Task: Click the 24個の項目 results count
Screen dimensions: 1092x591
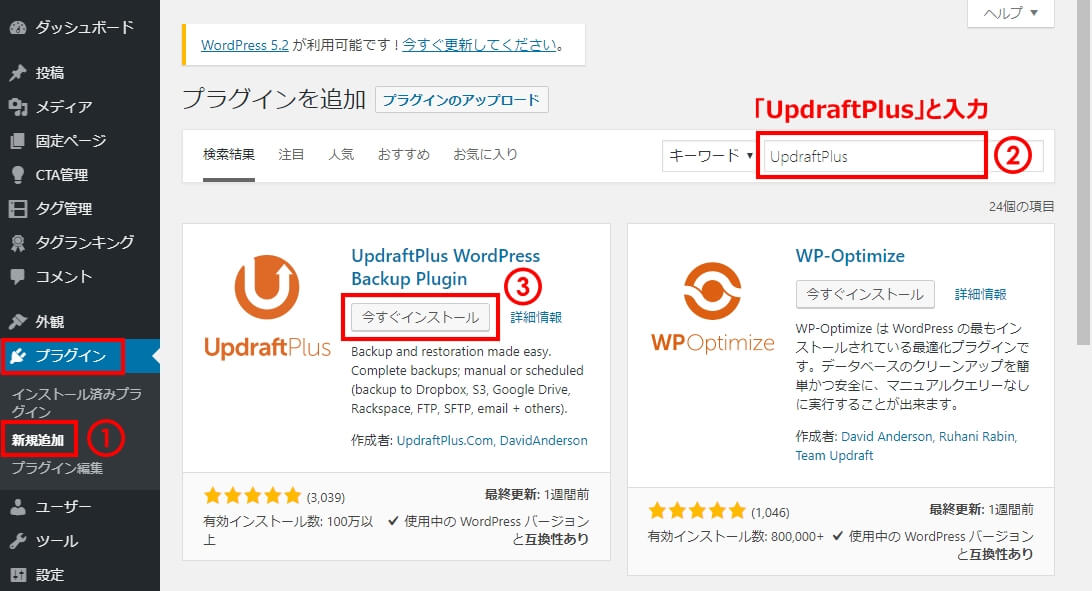Action: tap(1021, 207)
